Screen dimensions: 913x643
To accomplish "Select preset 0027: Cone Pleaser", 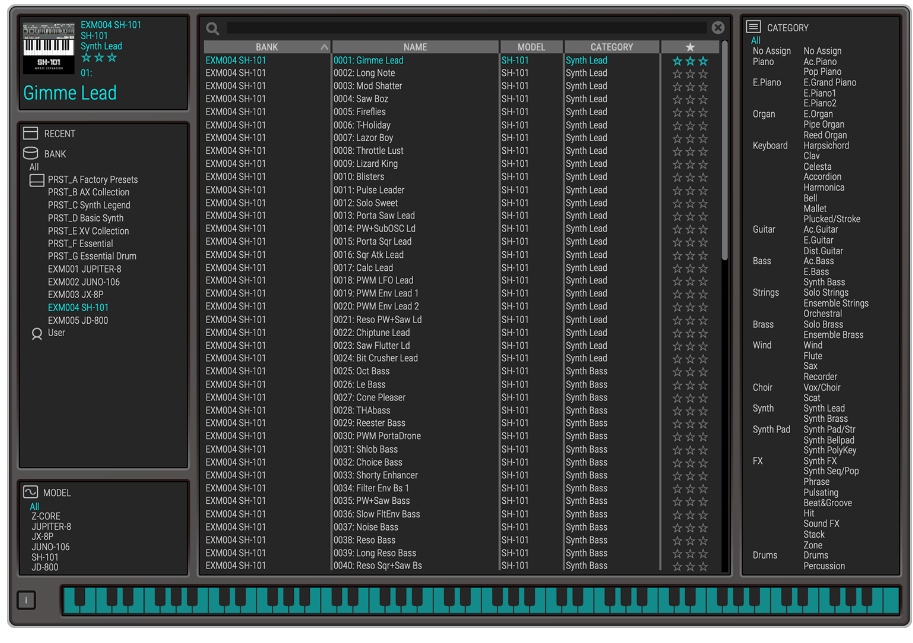I will 369,397.
